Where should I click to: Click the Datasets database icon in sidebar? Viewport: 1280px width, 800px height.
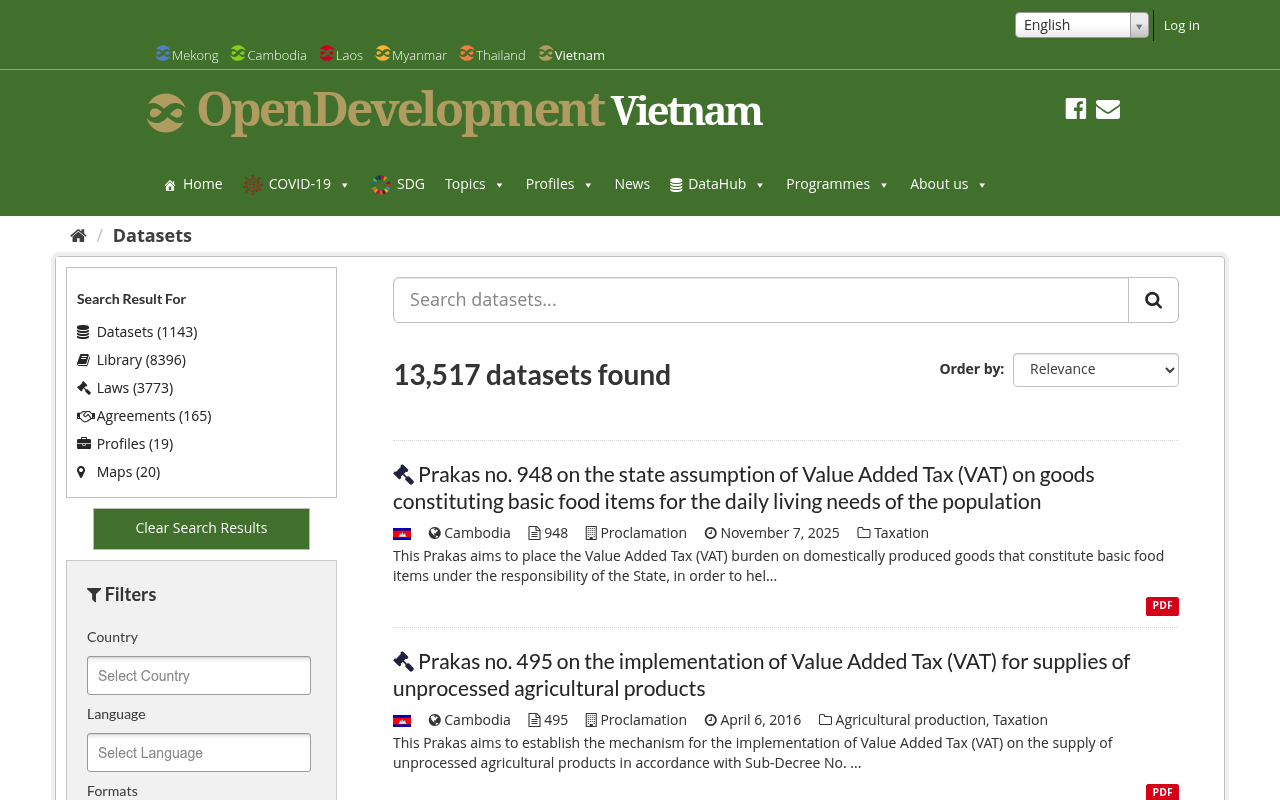83,332
